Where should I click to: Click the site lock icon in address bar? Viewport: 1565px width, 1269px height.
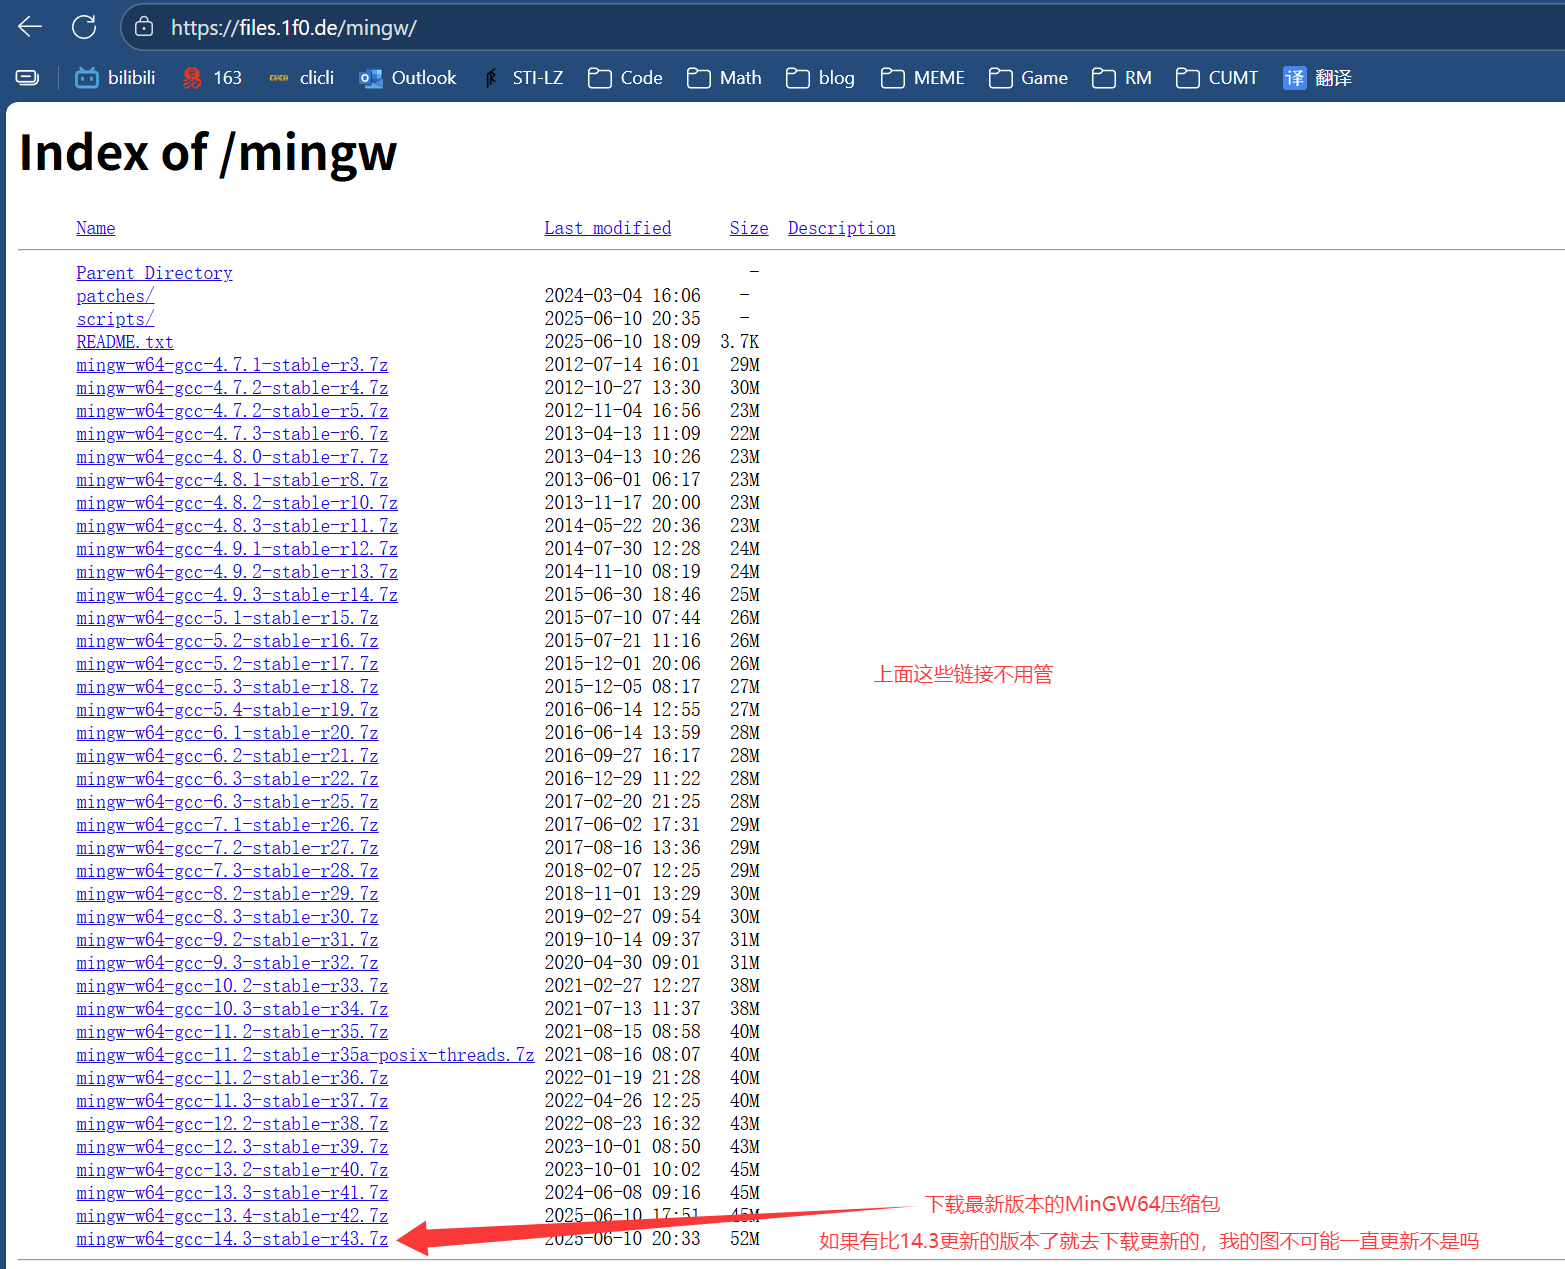click(145, 27)
